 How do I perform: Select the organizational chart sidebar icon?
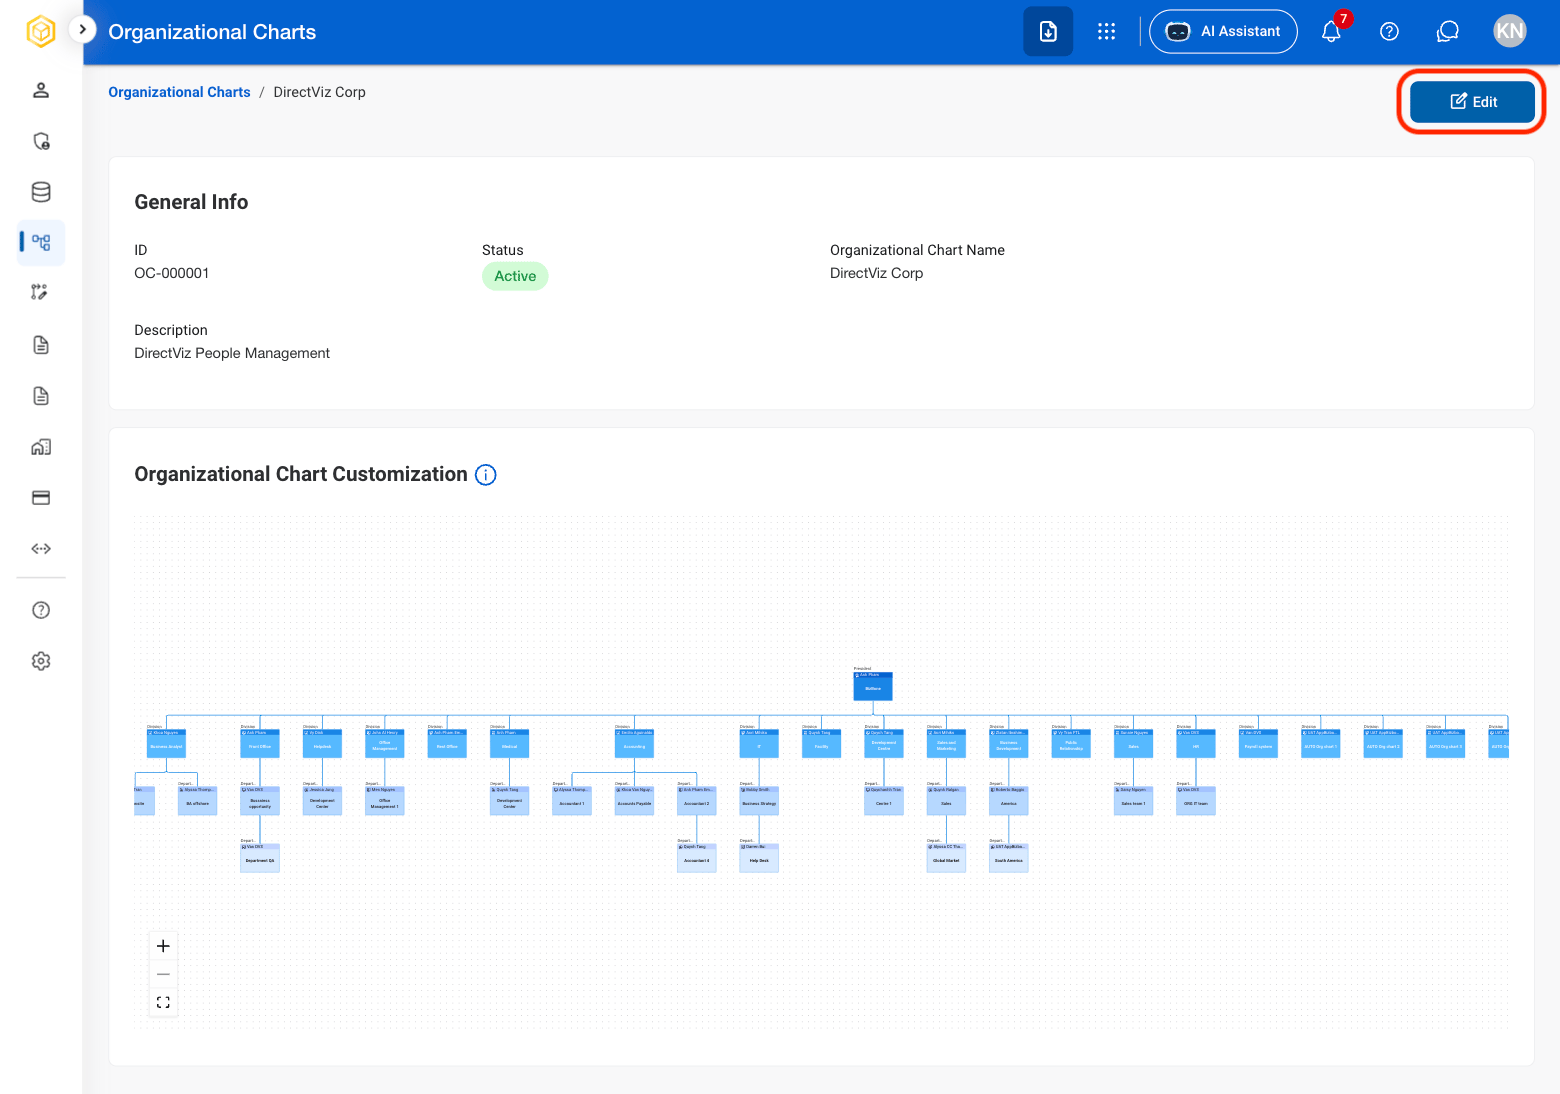click(41, 242)
